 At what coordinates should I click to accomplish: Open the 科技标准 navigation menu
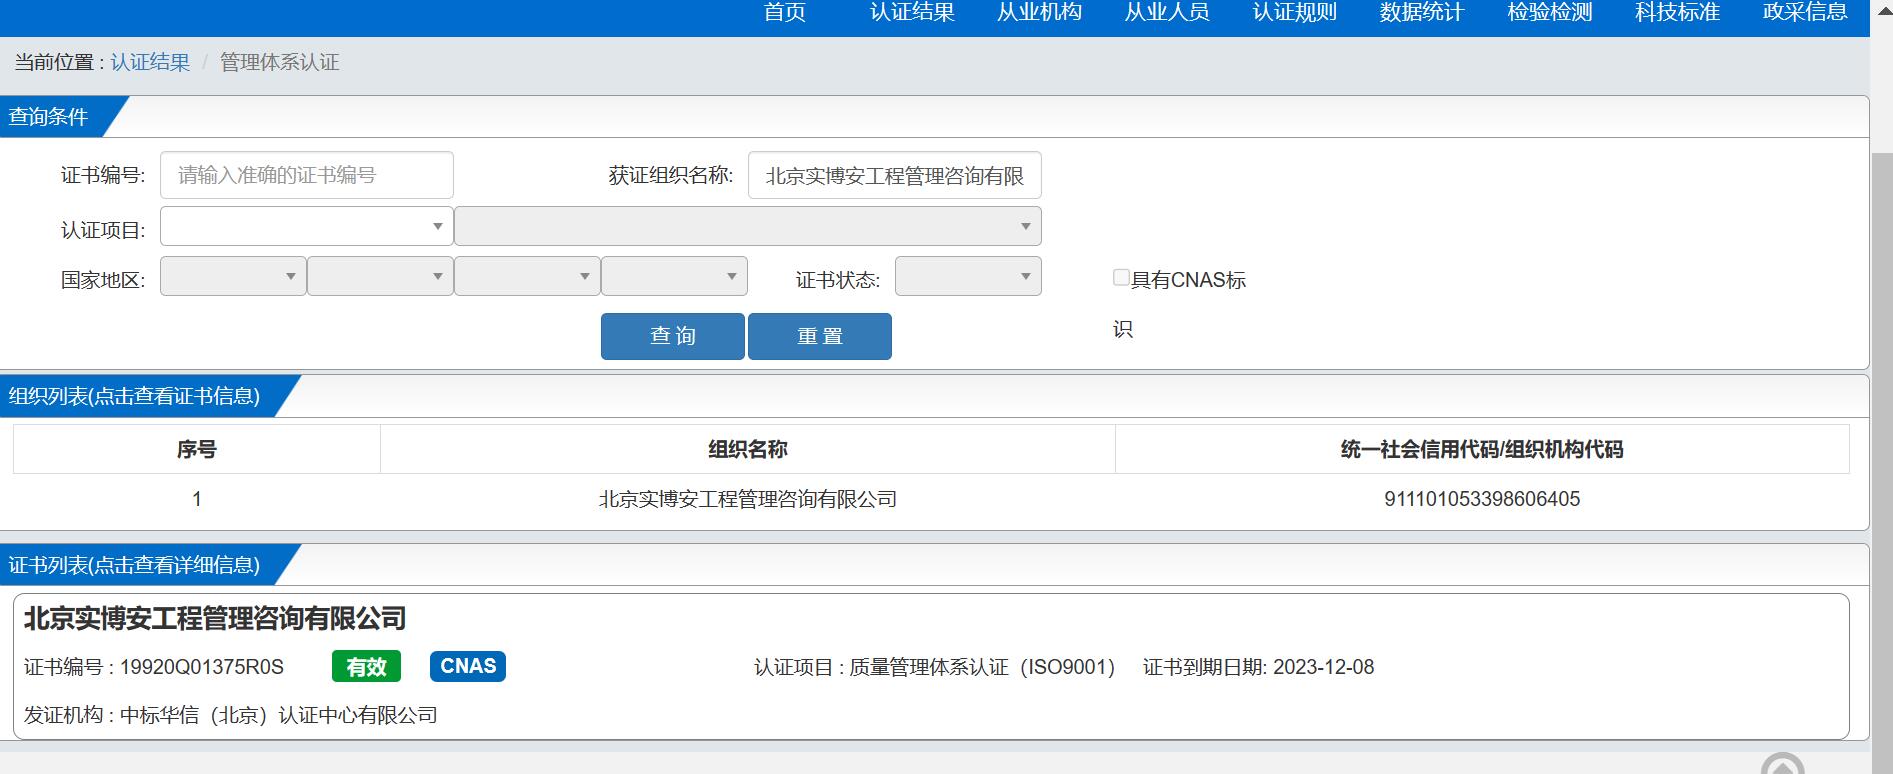coord(1677,12)
